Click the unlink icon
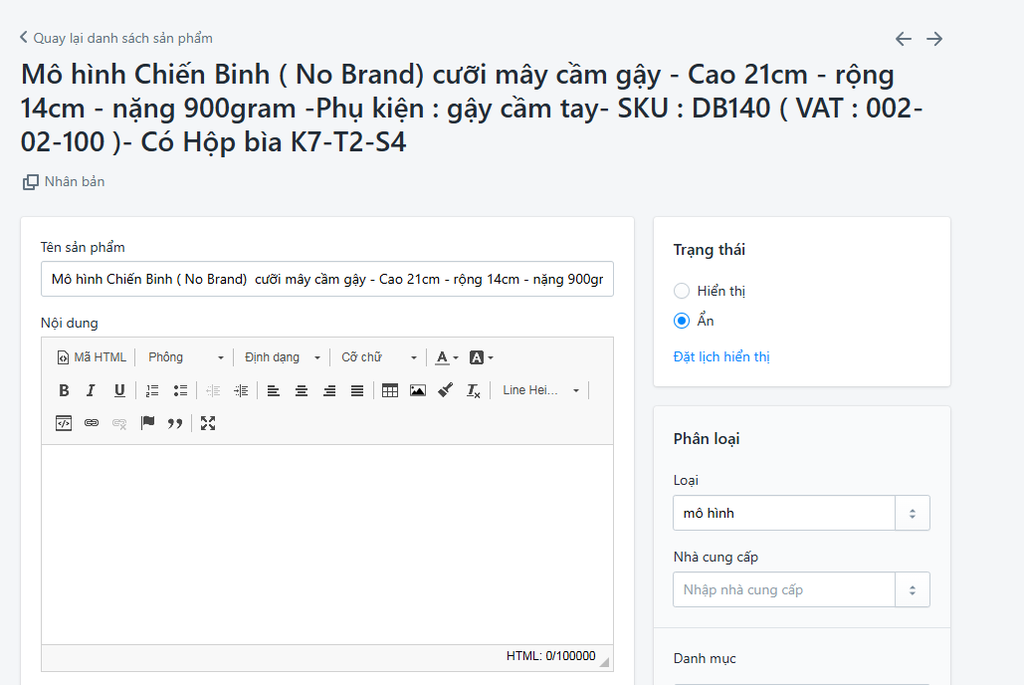This screenshot has height=685, width=1024. tap(120, 423)
